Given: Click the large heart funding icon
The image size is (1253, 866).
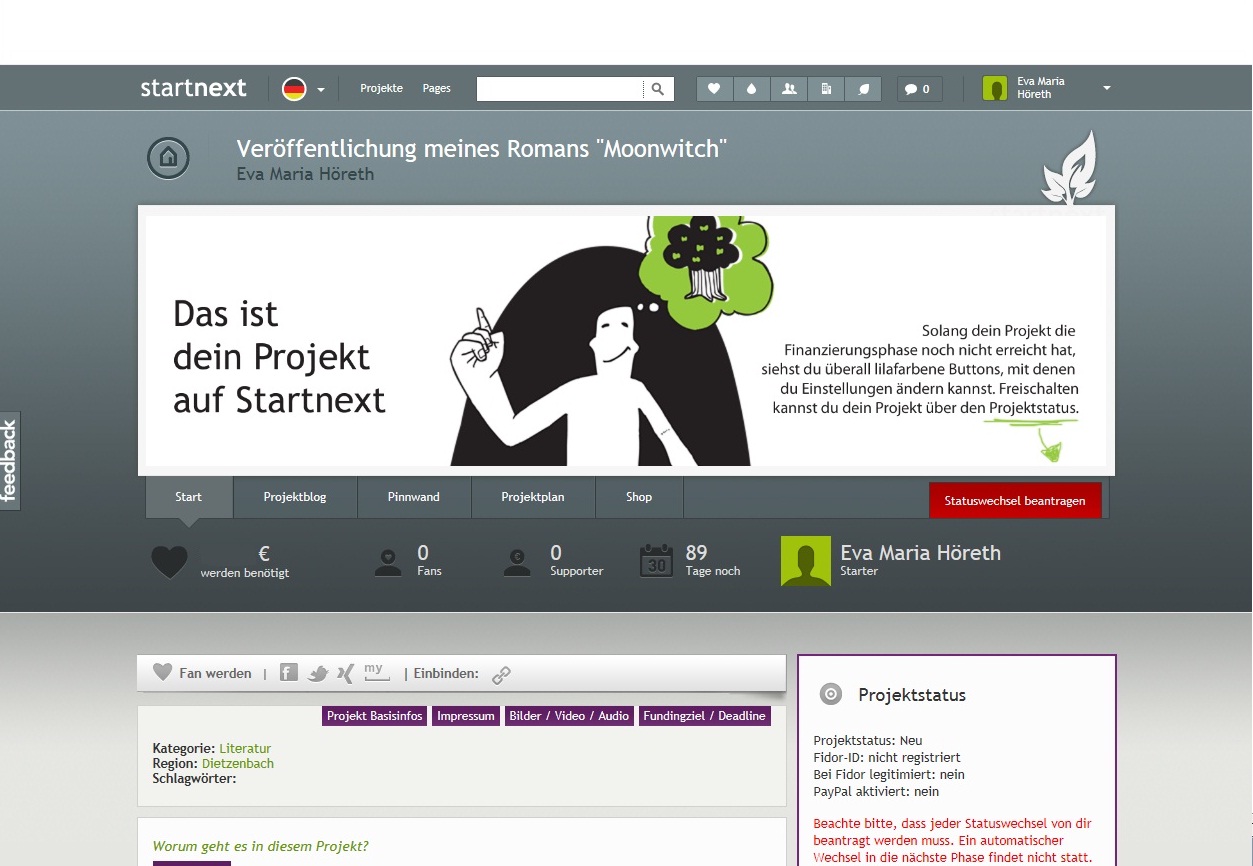Looking at the screenshot, I should (169, 562).
